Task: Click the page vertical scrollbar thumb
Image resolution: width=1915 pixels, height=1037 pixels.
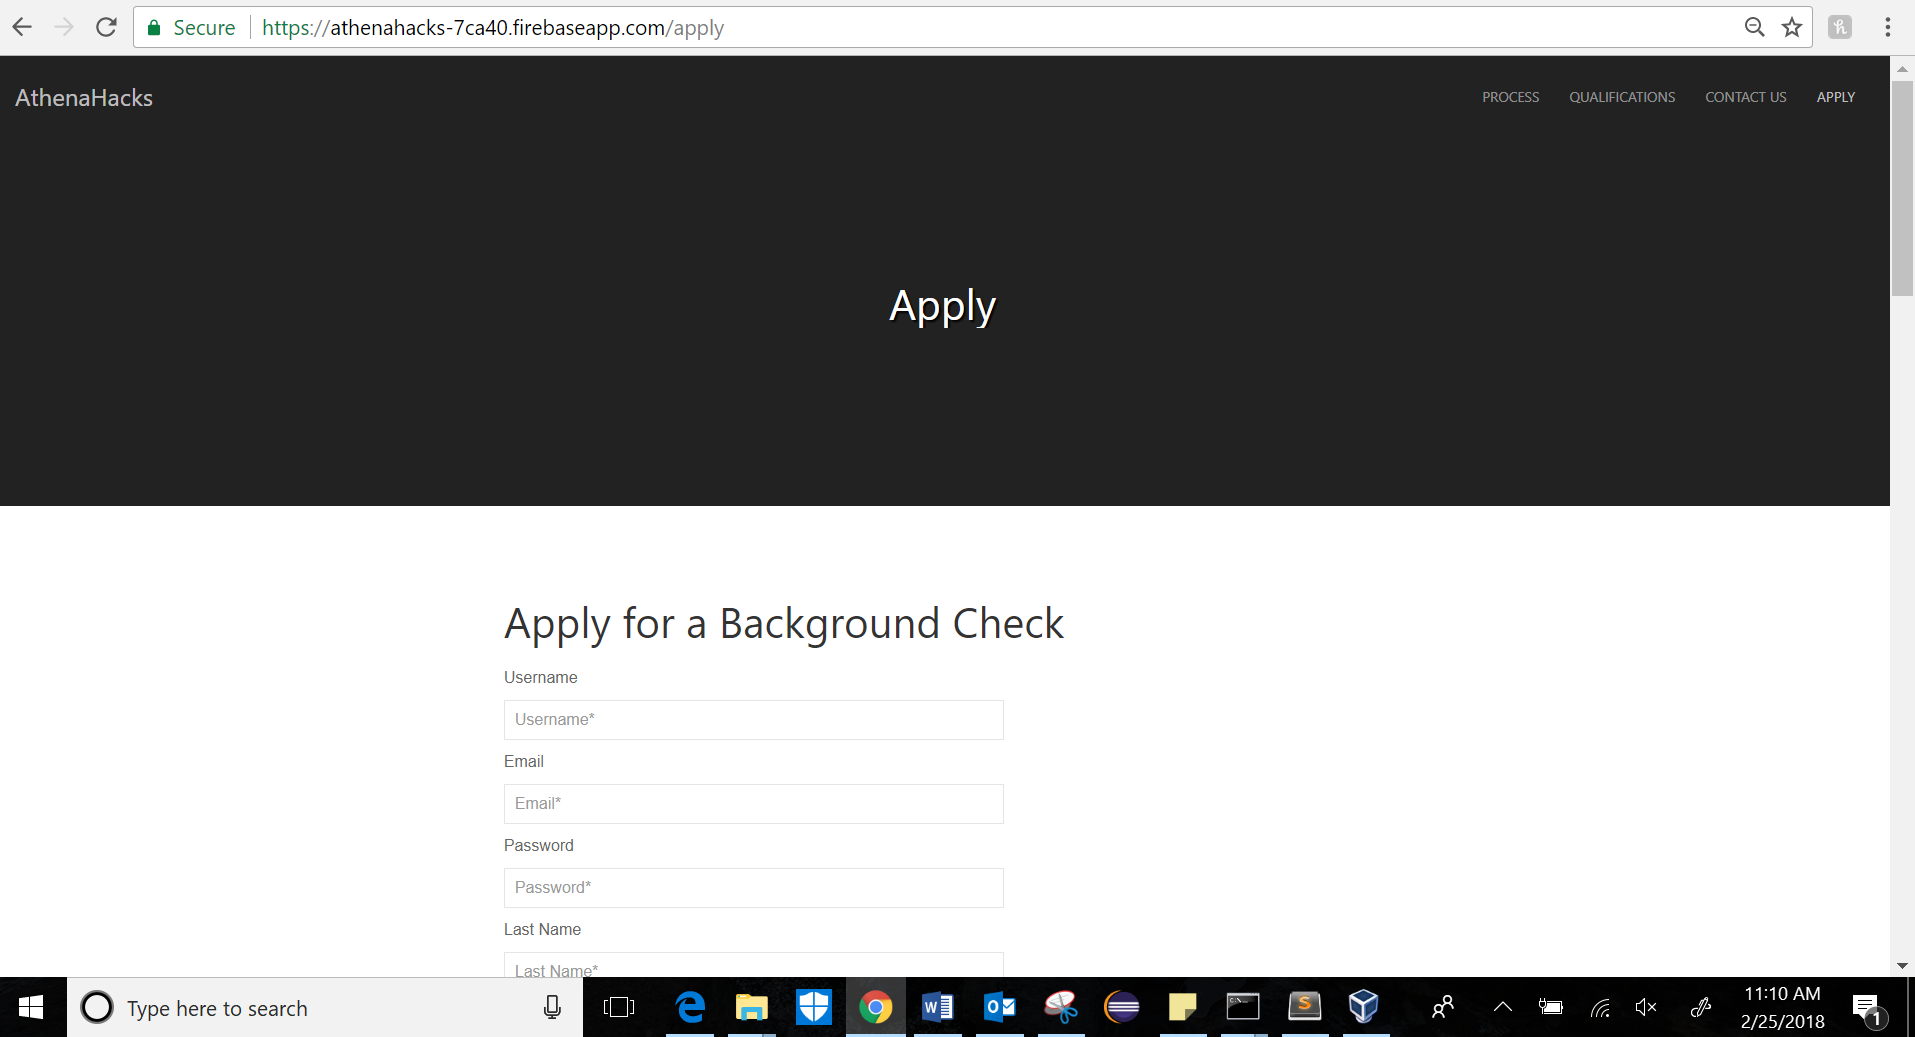Action: click(x=1902, y=188)
